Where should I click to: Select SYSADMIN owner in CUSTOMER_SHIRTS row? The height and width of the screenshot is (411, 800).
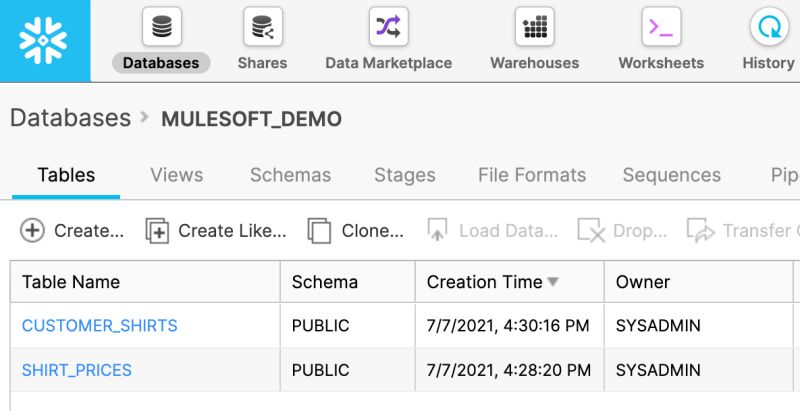click(x=658, y=325)
